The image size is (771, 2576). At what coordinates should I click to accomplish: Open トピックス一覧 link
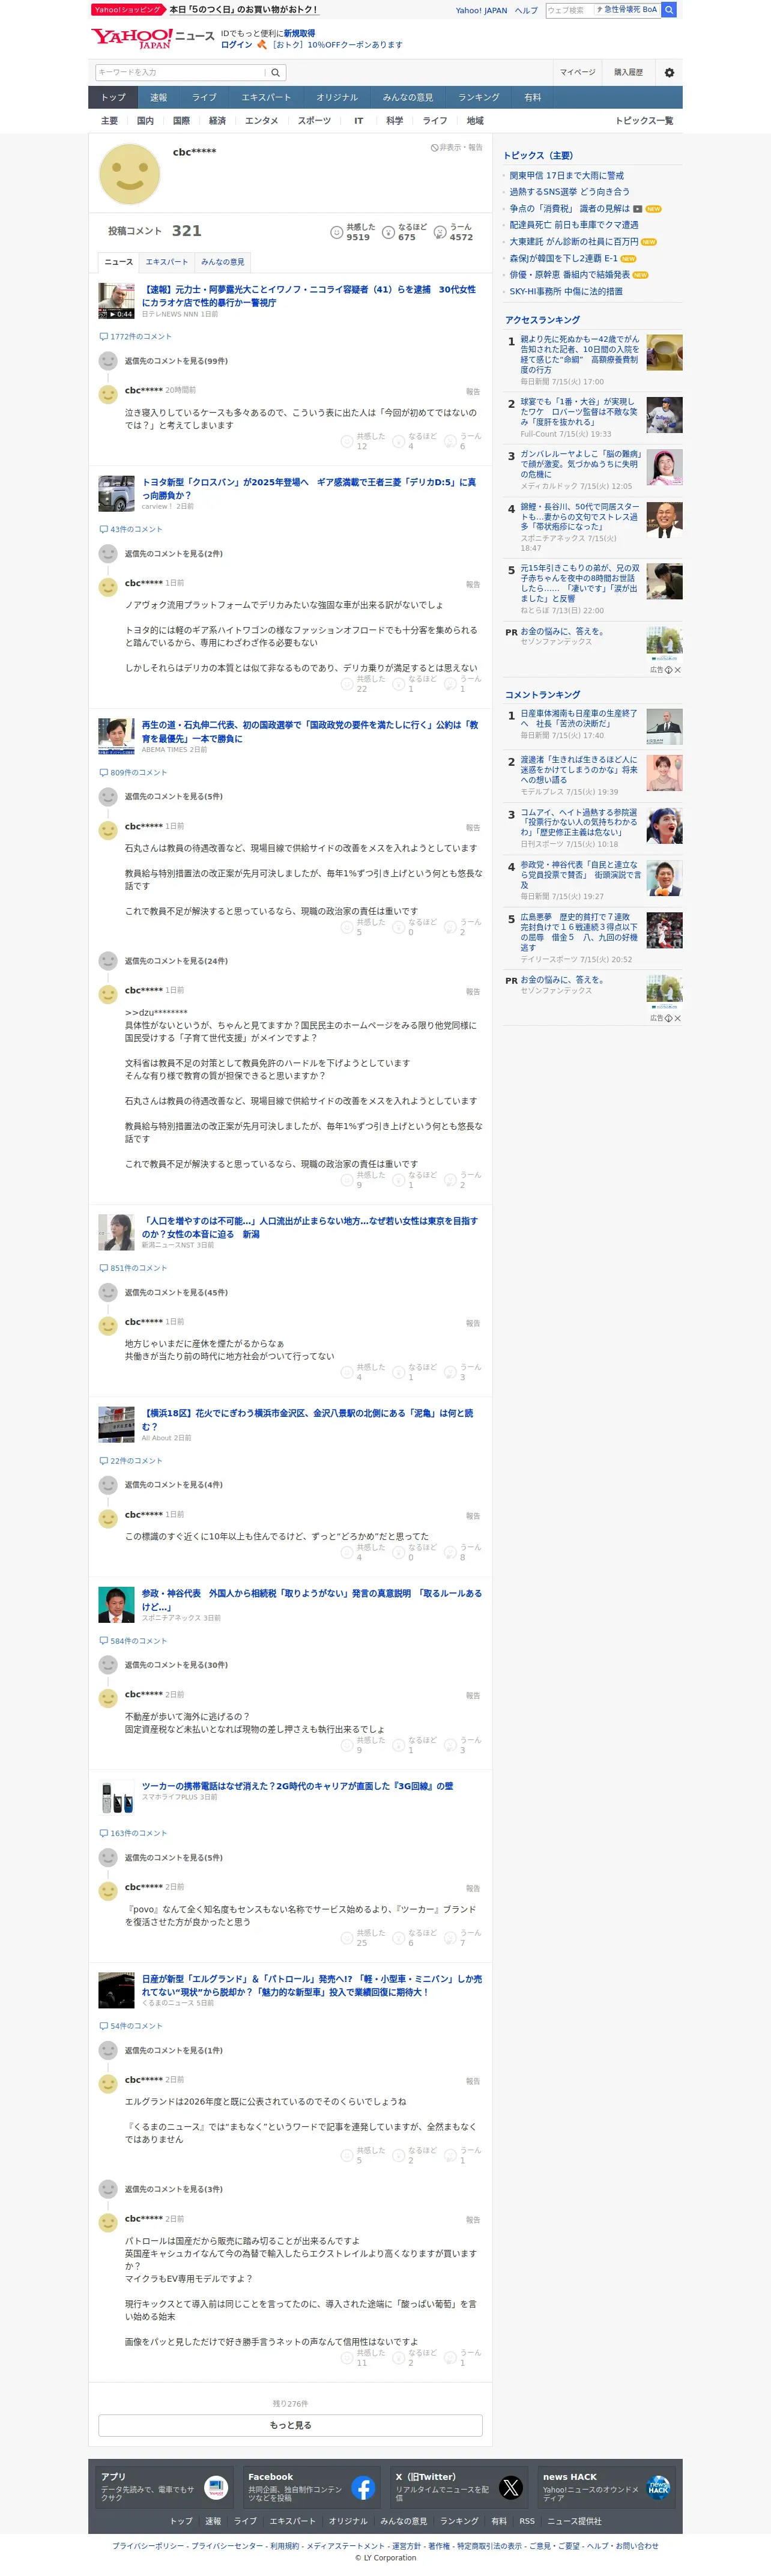click(x=644, y=121)
